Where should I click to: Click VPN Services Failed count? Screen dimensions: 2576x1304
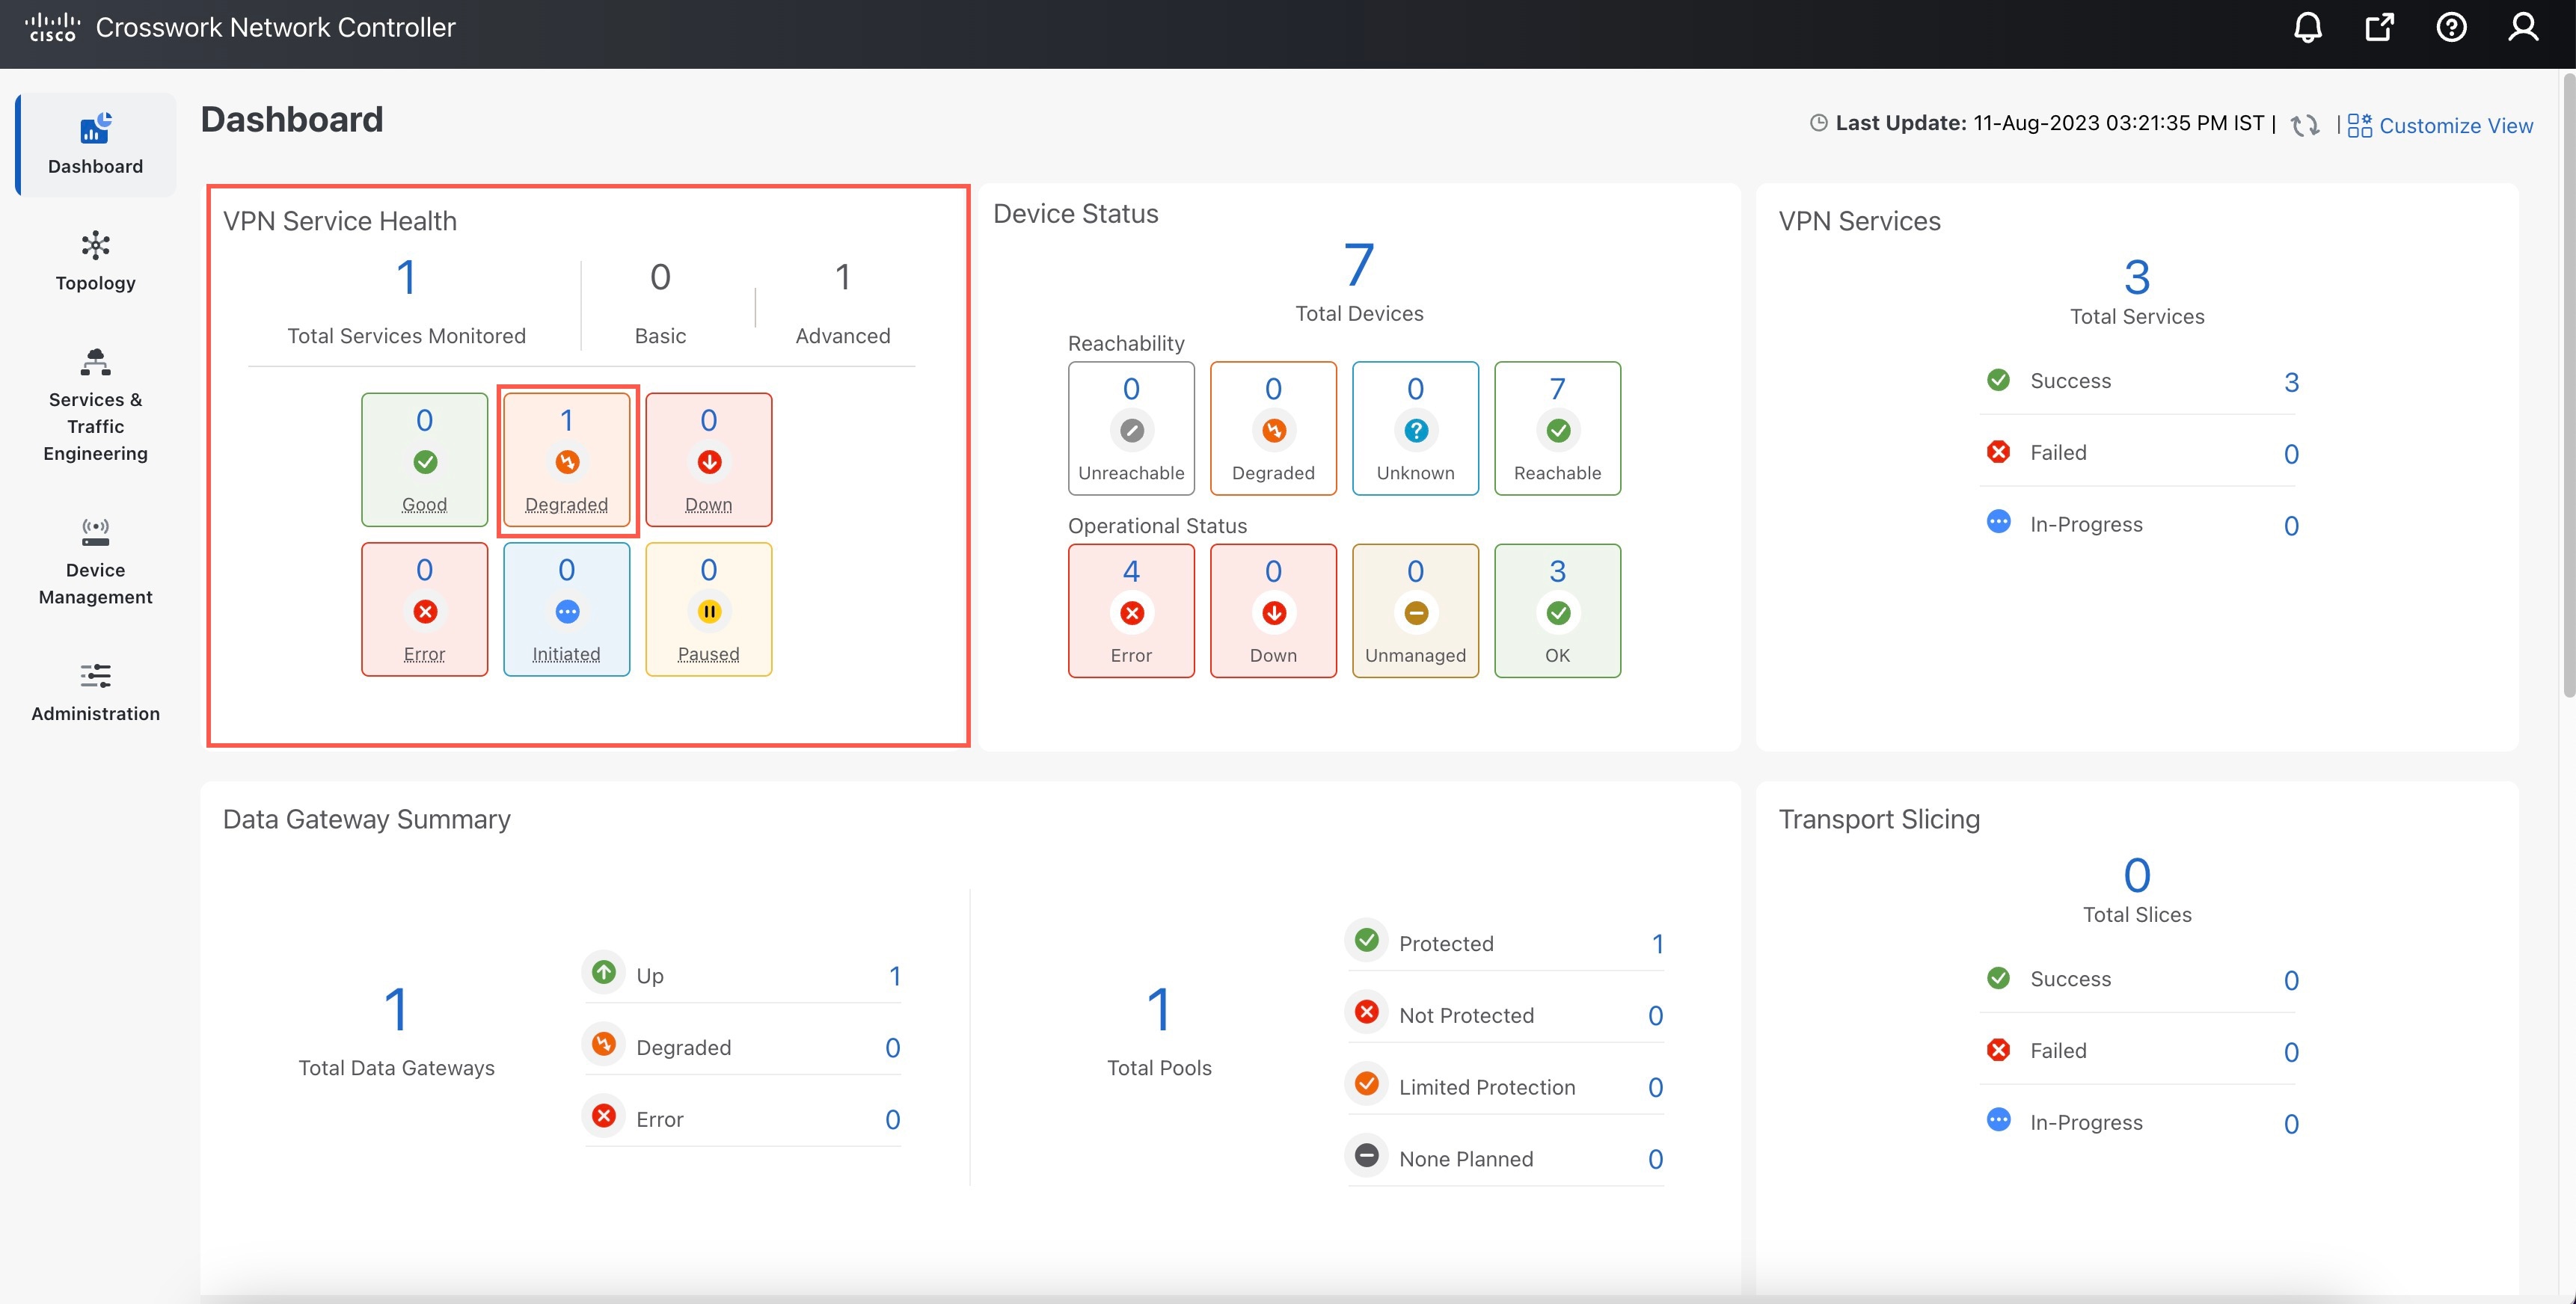2291,454
